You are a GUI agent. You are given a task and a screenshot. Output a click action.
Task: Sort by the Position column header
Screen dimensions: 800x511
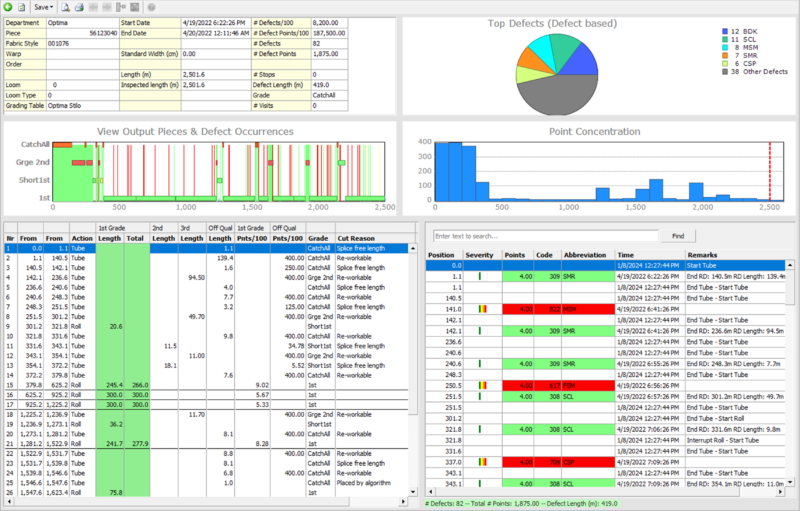click(444, 255)
